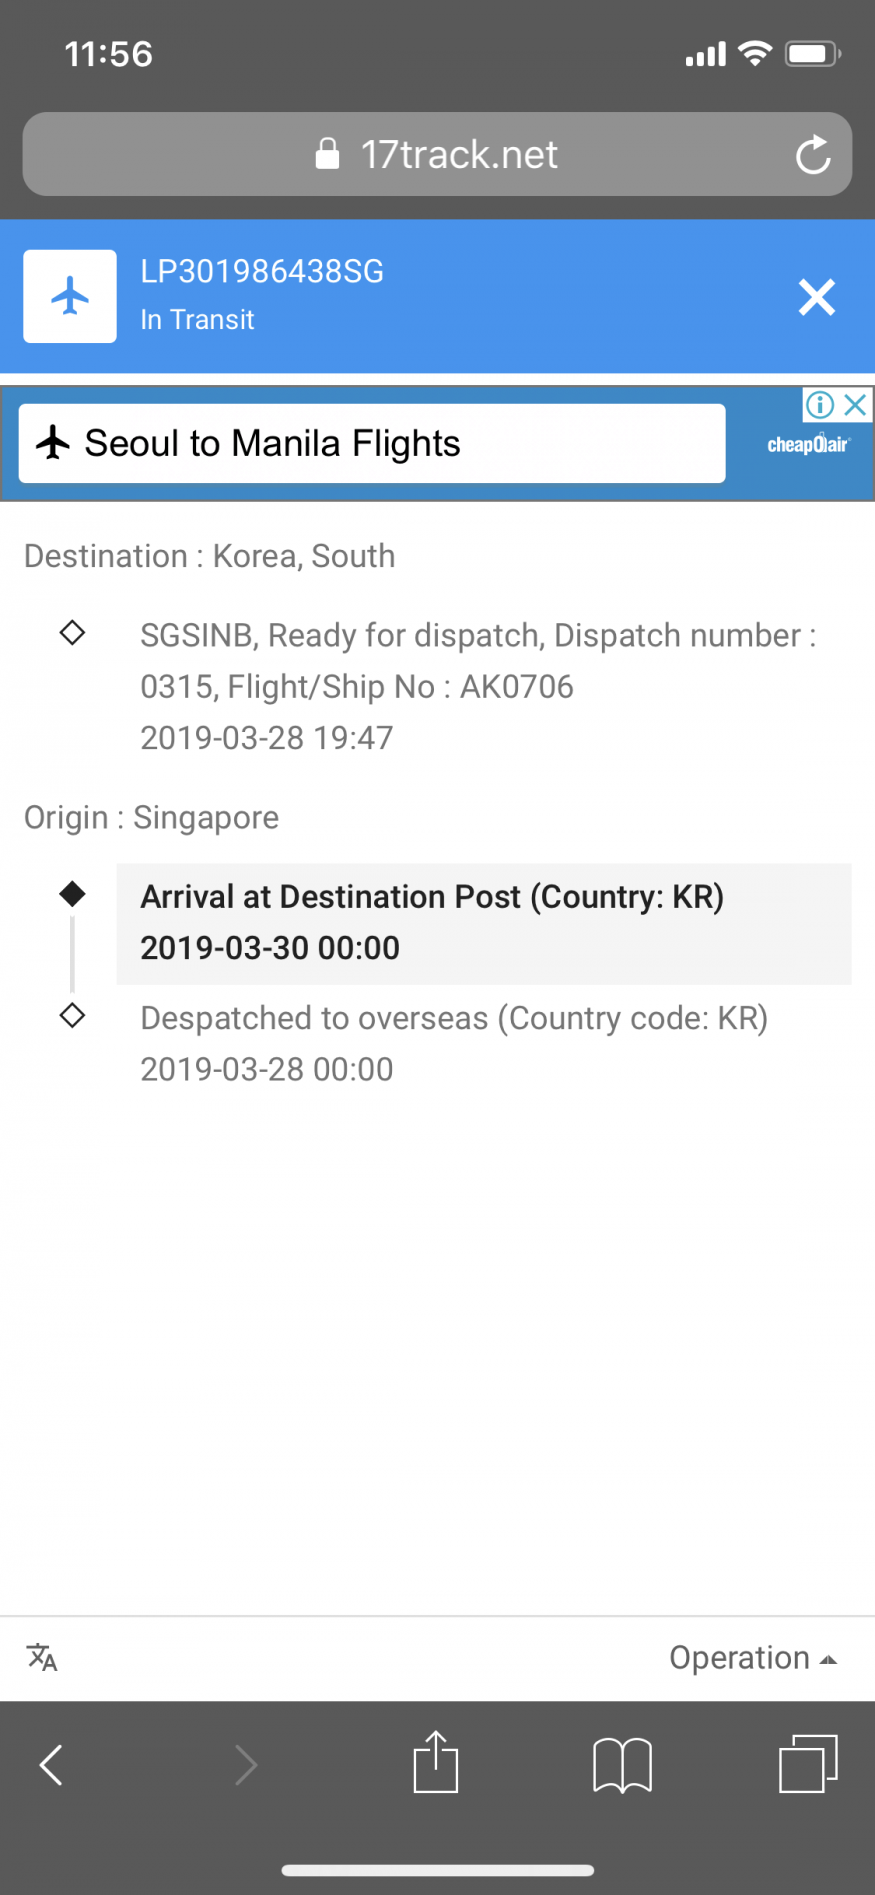Tap the 17track.net address bar
Viewport: 875px width, 1895px height.
click(x=437, y=155)
